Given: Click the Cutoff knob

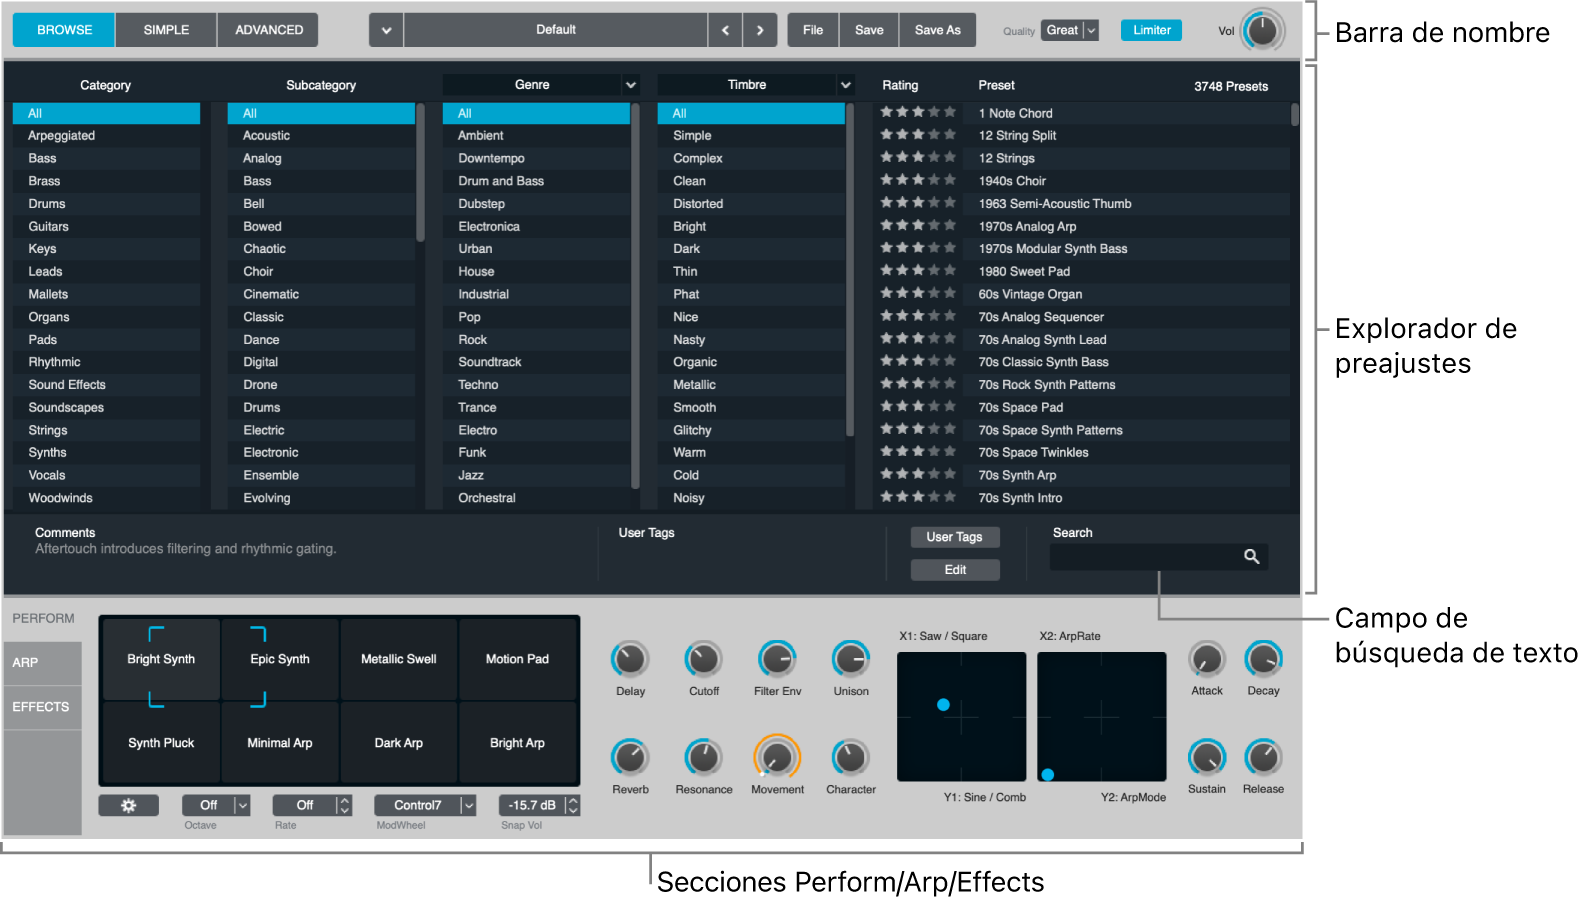Looking at the screenshot, I should 703,660.
